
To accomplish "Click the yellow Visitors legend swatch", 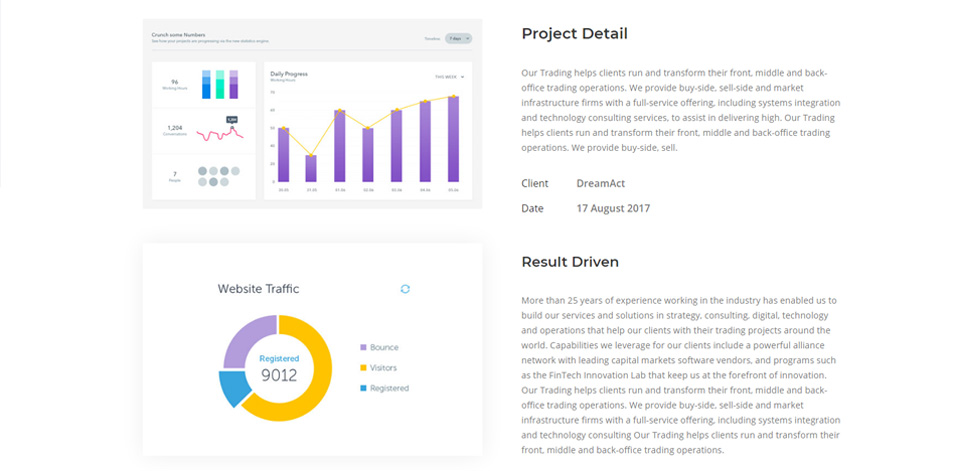I will point(363,368).
